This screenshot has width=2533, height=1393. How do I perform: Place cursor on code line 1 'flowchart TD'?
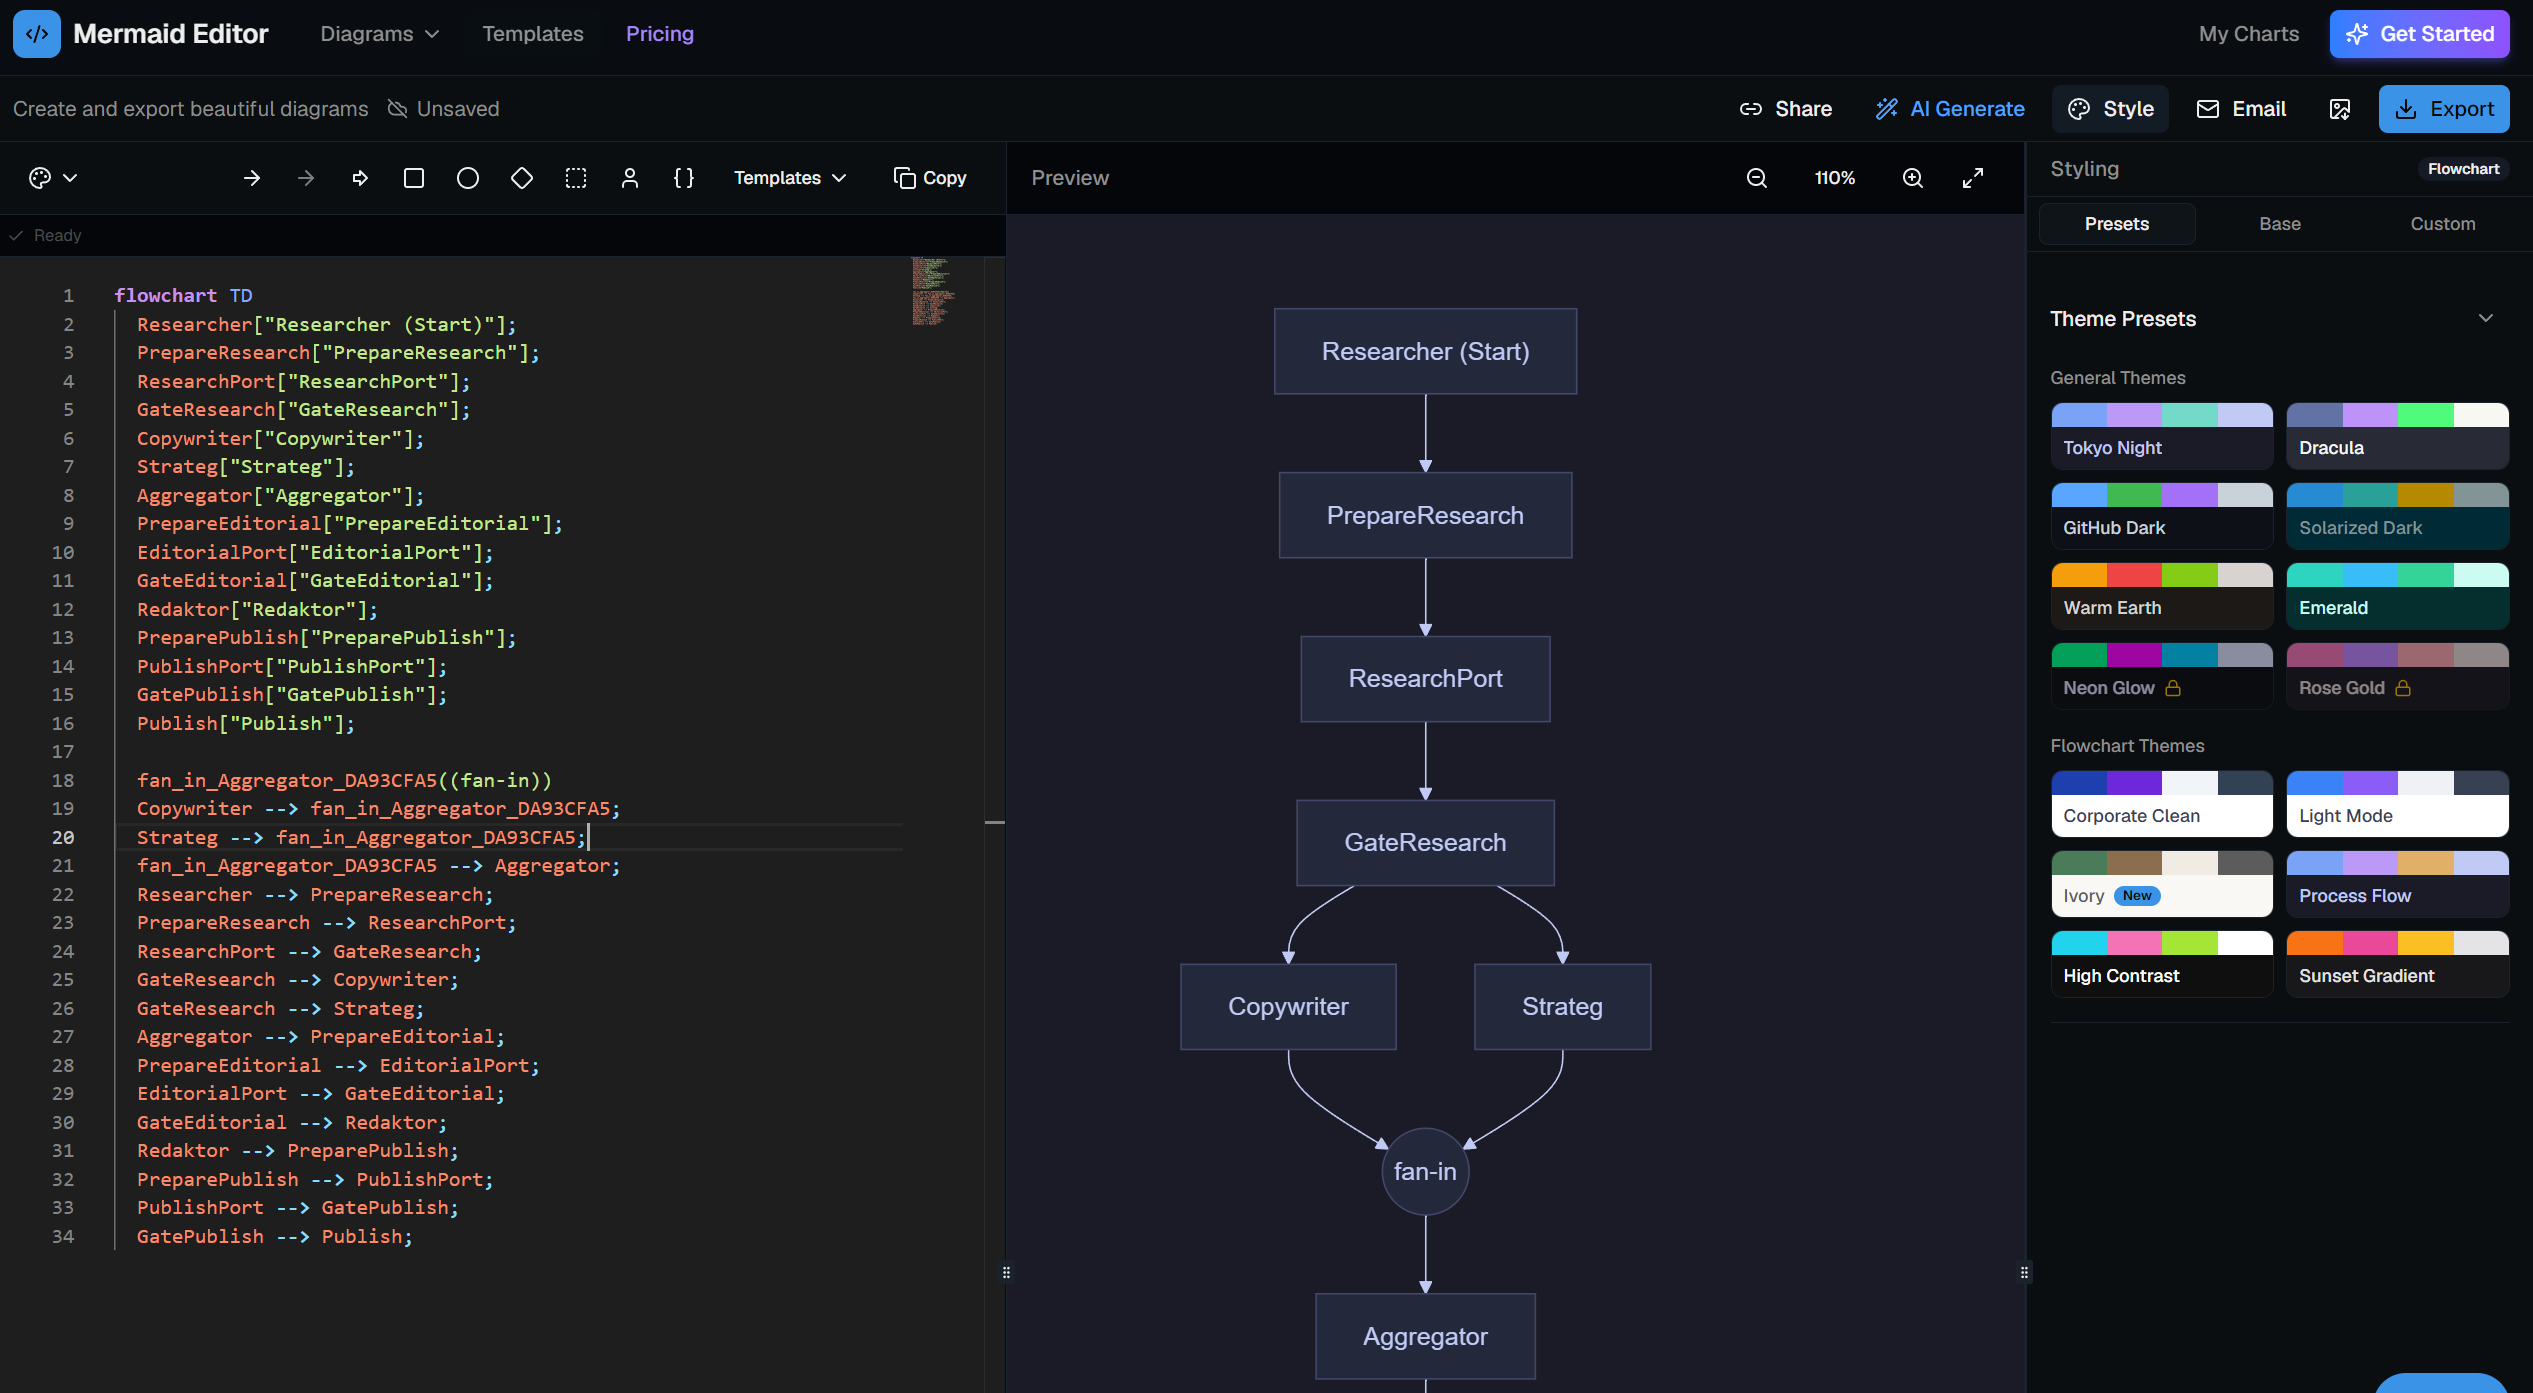pyautogui.click(x=183, y=295)
